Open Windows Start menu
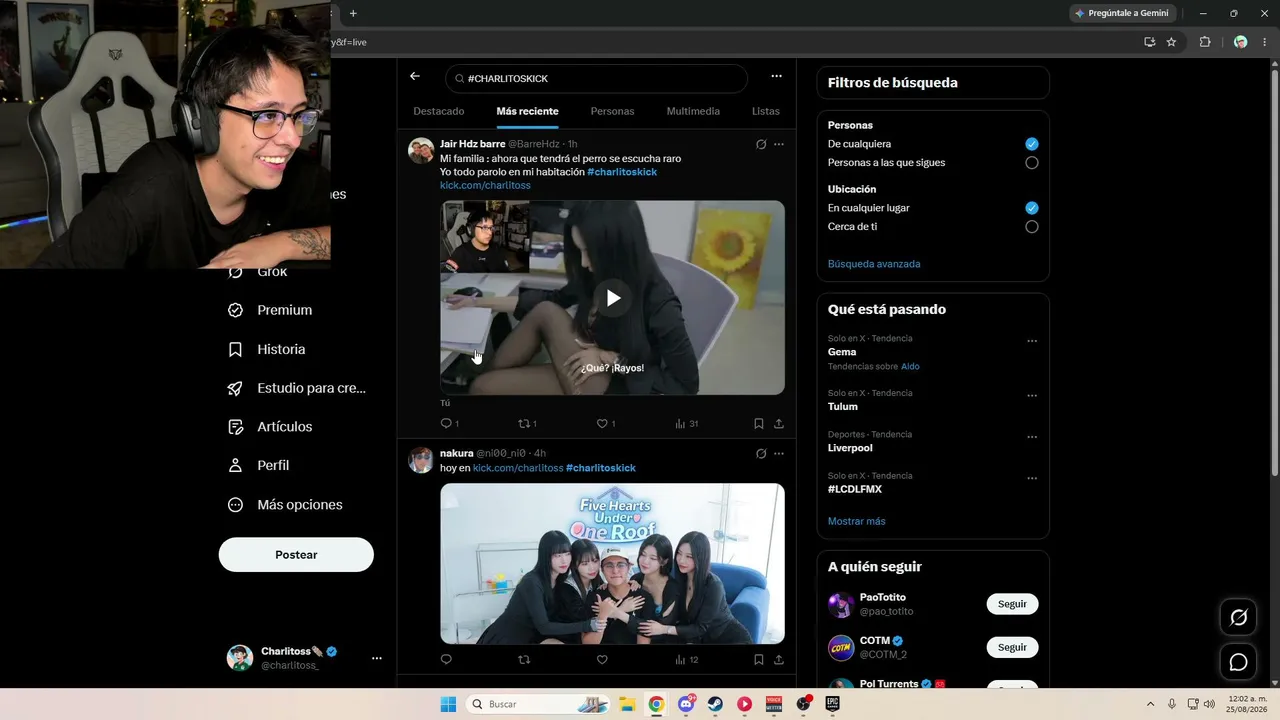This screenshot has width=1280, height=720. [x=448, y=704]
